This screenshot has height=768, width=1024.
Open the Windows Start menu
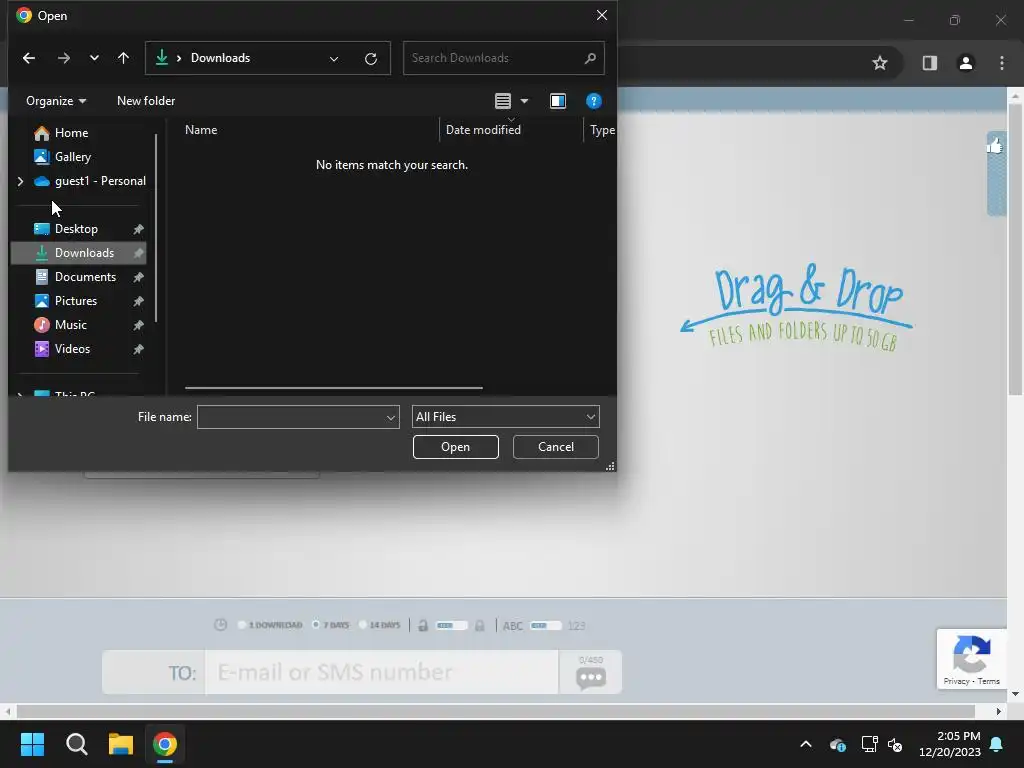coord(32,744)
